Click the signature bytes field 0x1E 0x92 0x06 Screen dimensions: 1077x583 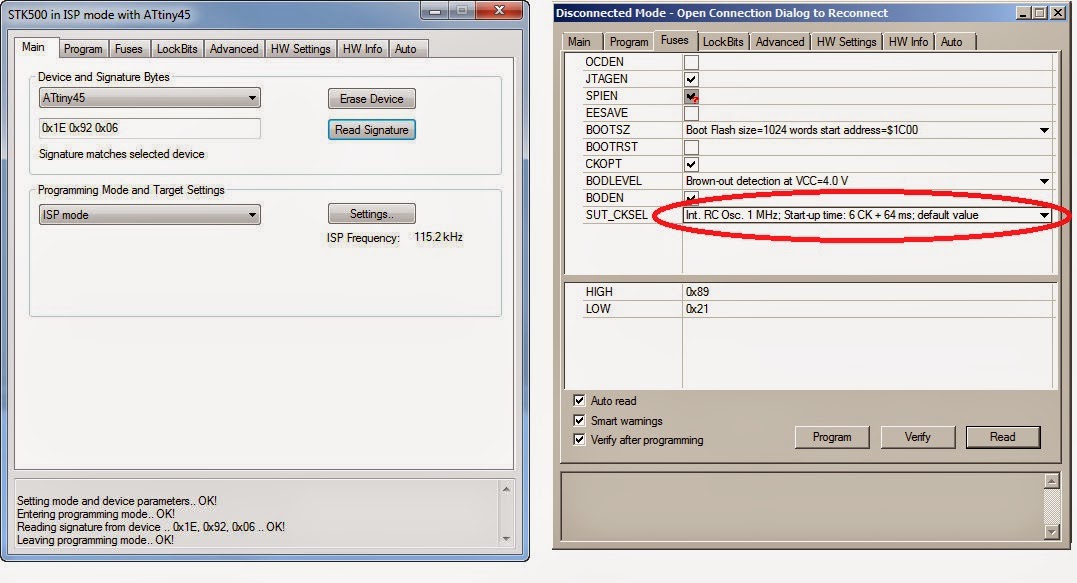(x=150, y=128)
